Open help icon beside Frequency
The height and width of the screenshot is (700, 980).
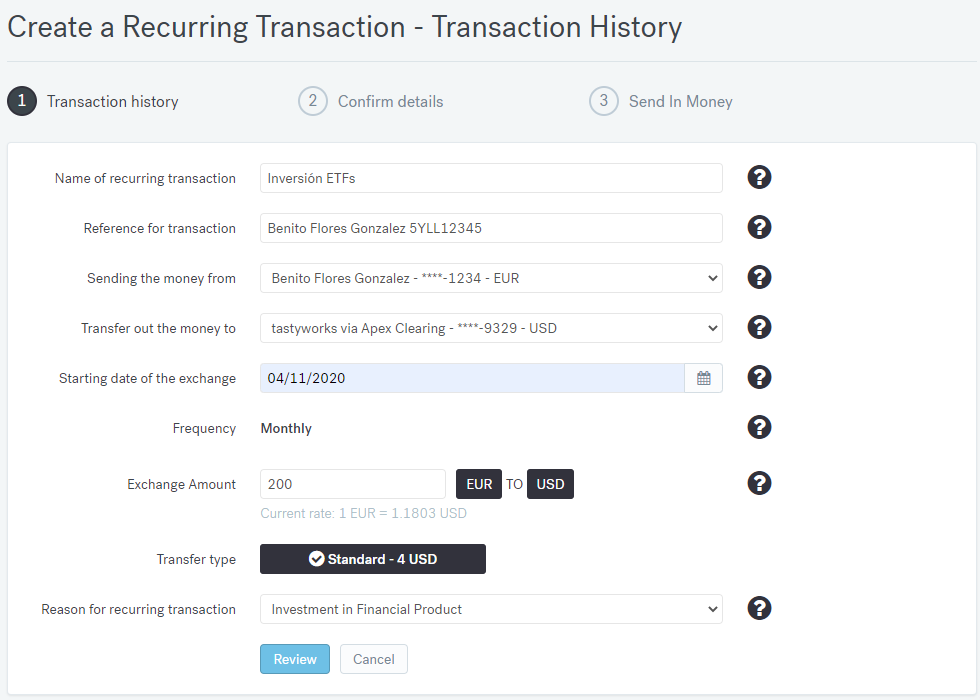(x=759, y=428)
